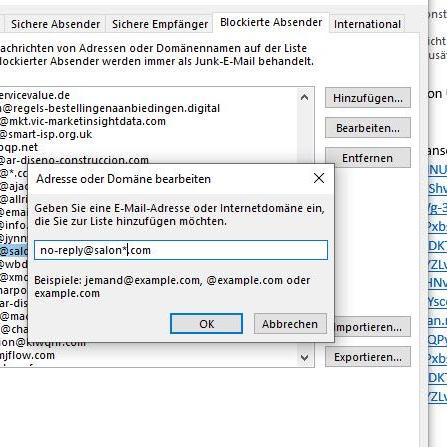Screen dimensions: 447x447
Task: Click the email address input field
Action: coord(181,250)
